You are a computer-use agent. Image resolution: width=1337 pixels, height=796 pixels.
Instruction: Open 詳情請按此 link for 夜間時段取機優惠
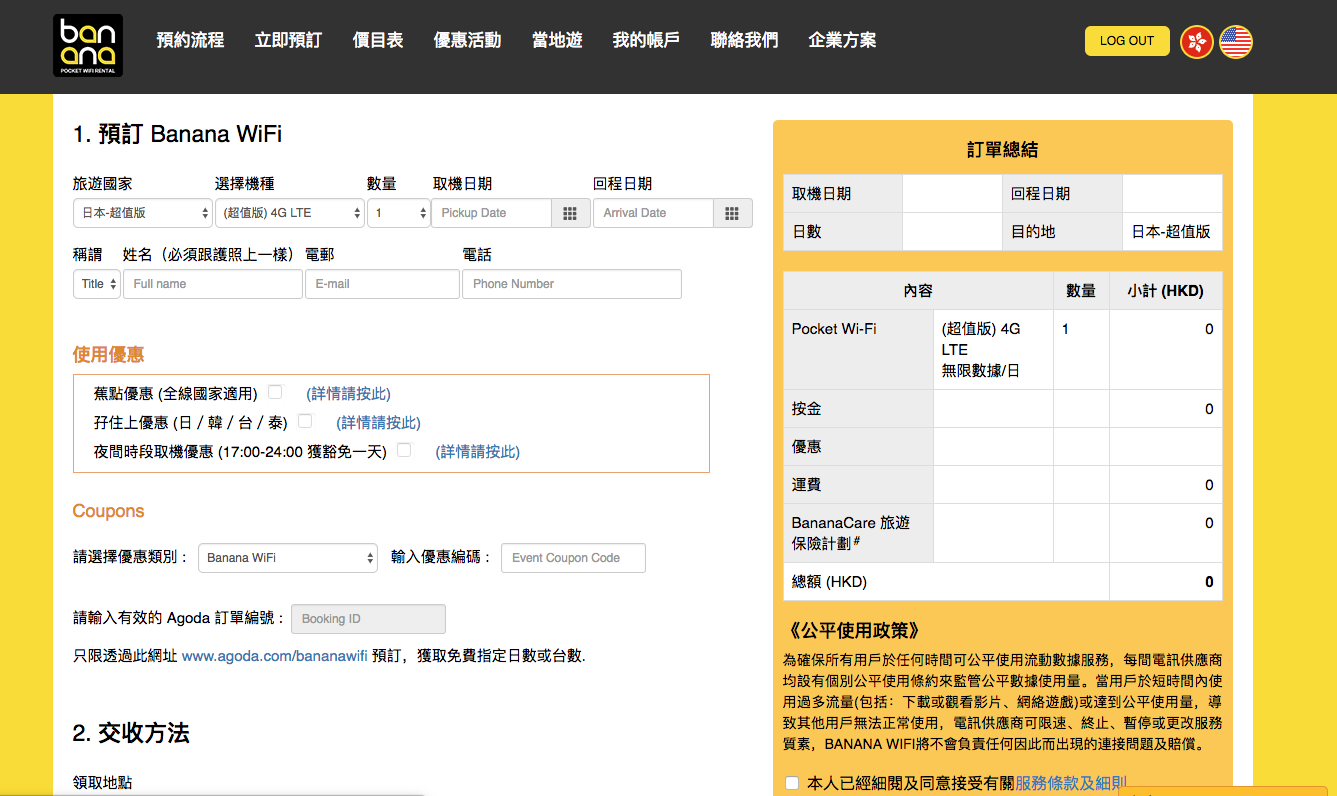point(477,451)
